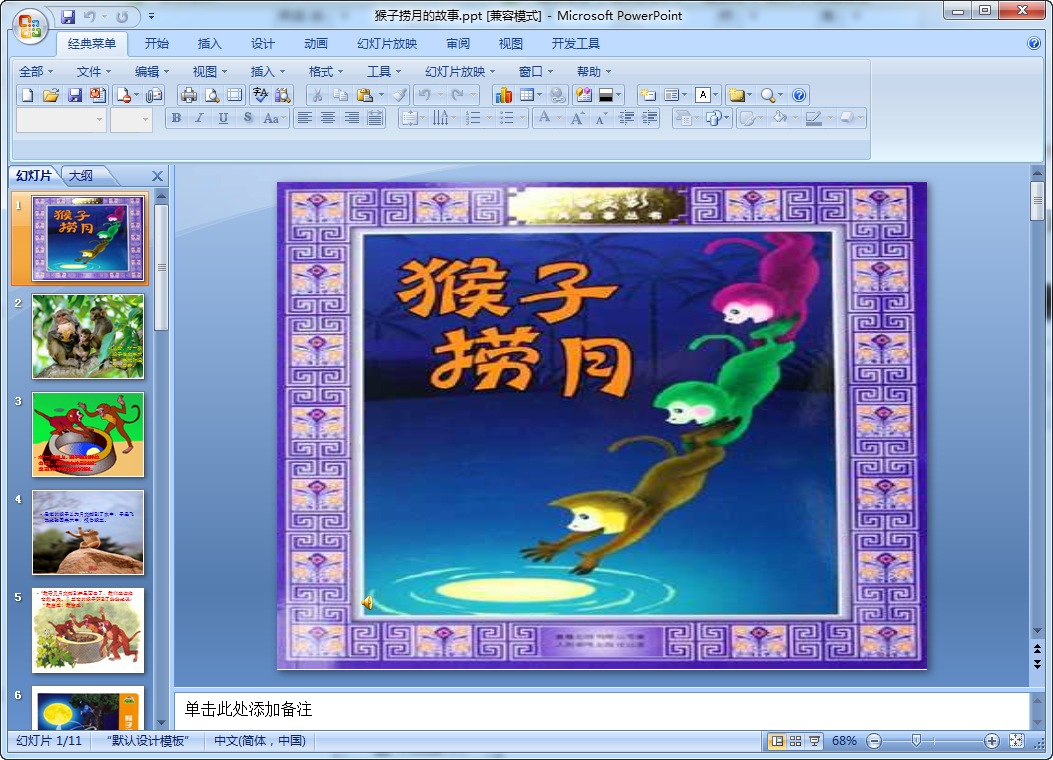Click the 68% zoom level button
The height and width of the screenshot is (760, 1053).
pos(844,741)
